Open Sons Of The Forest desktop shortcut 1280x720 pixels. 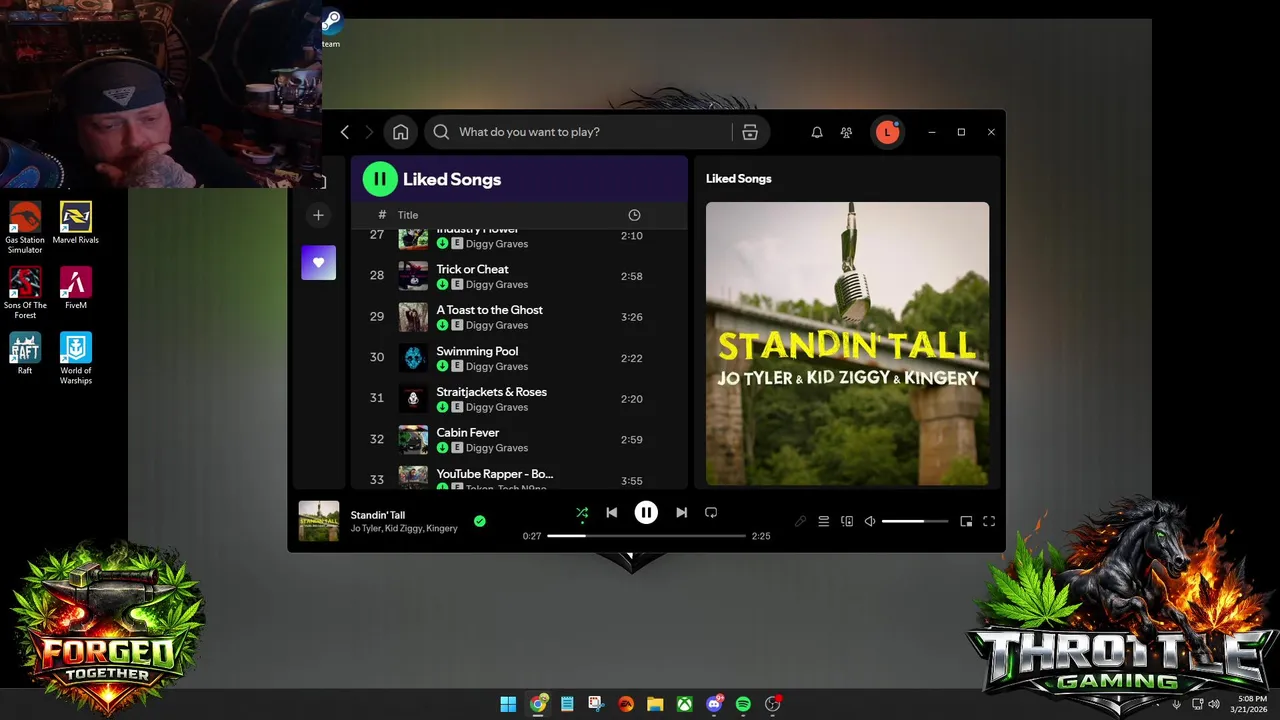click(25, 293)
